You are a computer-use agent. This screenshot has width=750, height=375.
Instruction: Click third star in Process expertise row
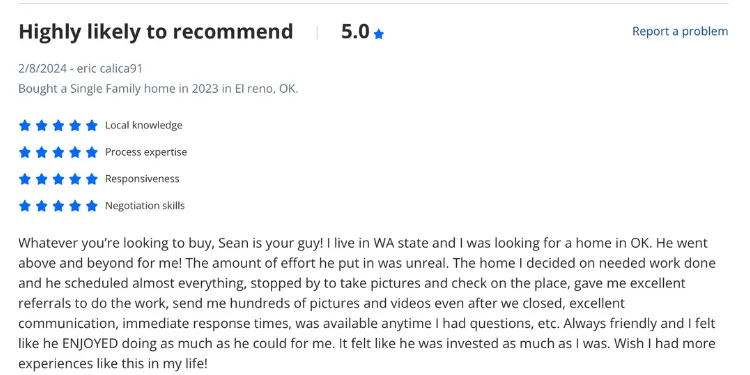point(58,152)
